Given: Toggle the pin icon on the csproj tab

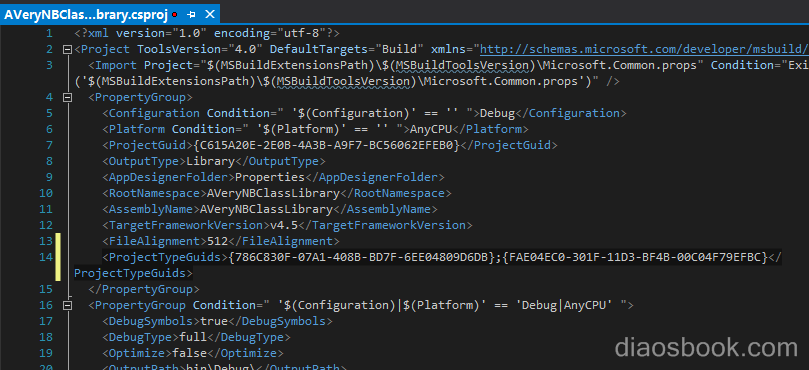Looking at the screenshot, I should pyautogui.click(x=191, y=14).
